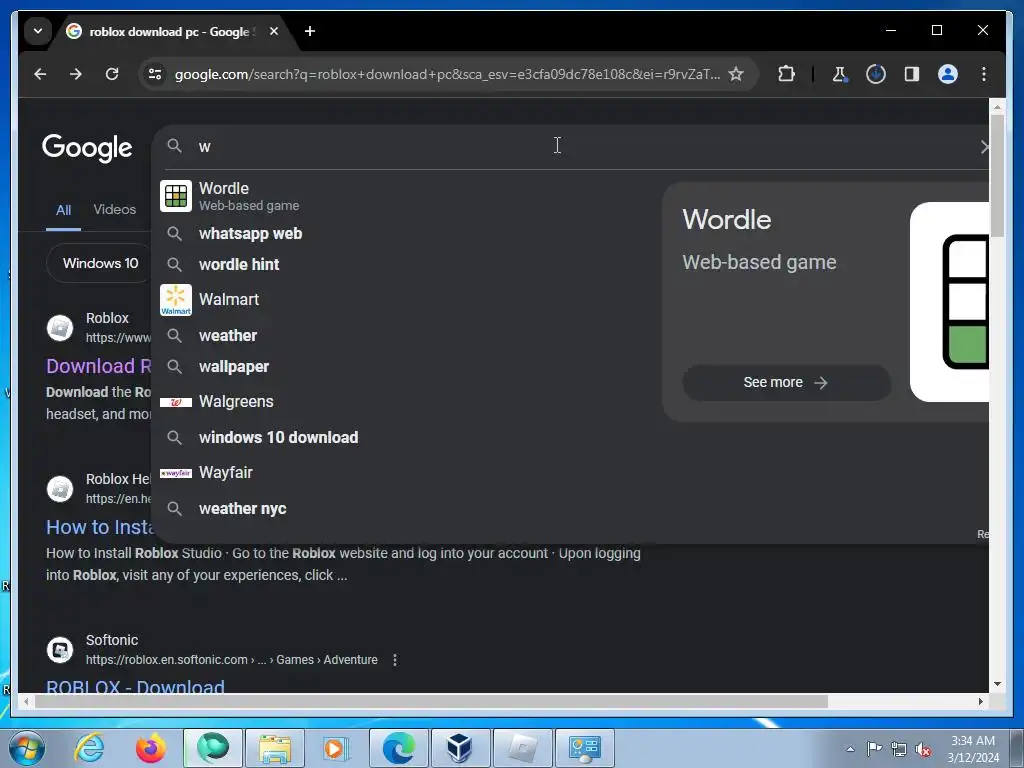Open Chrome Labs flask icon
Image resolution: width=1024 pixels, height=768 pixels.
(x=840, y=74)
